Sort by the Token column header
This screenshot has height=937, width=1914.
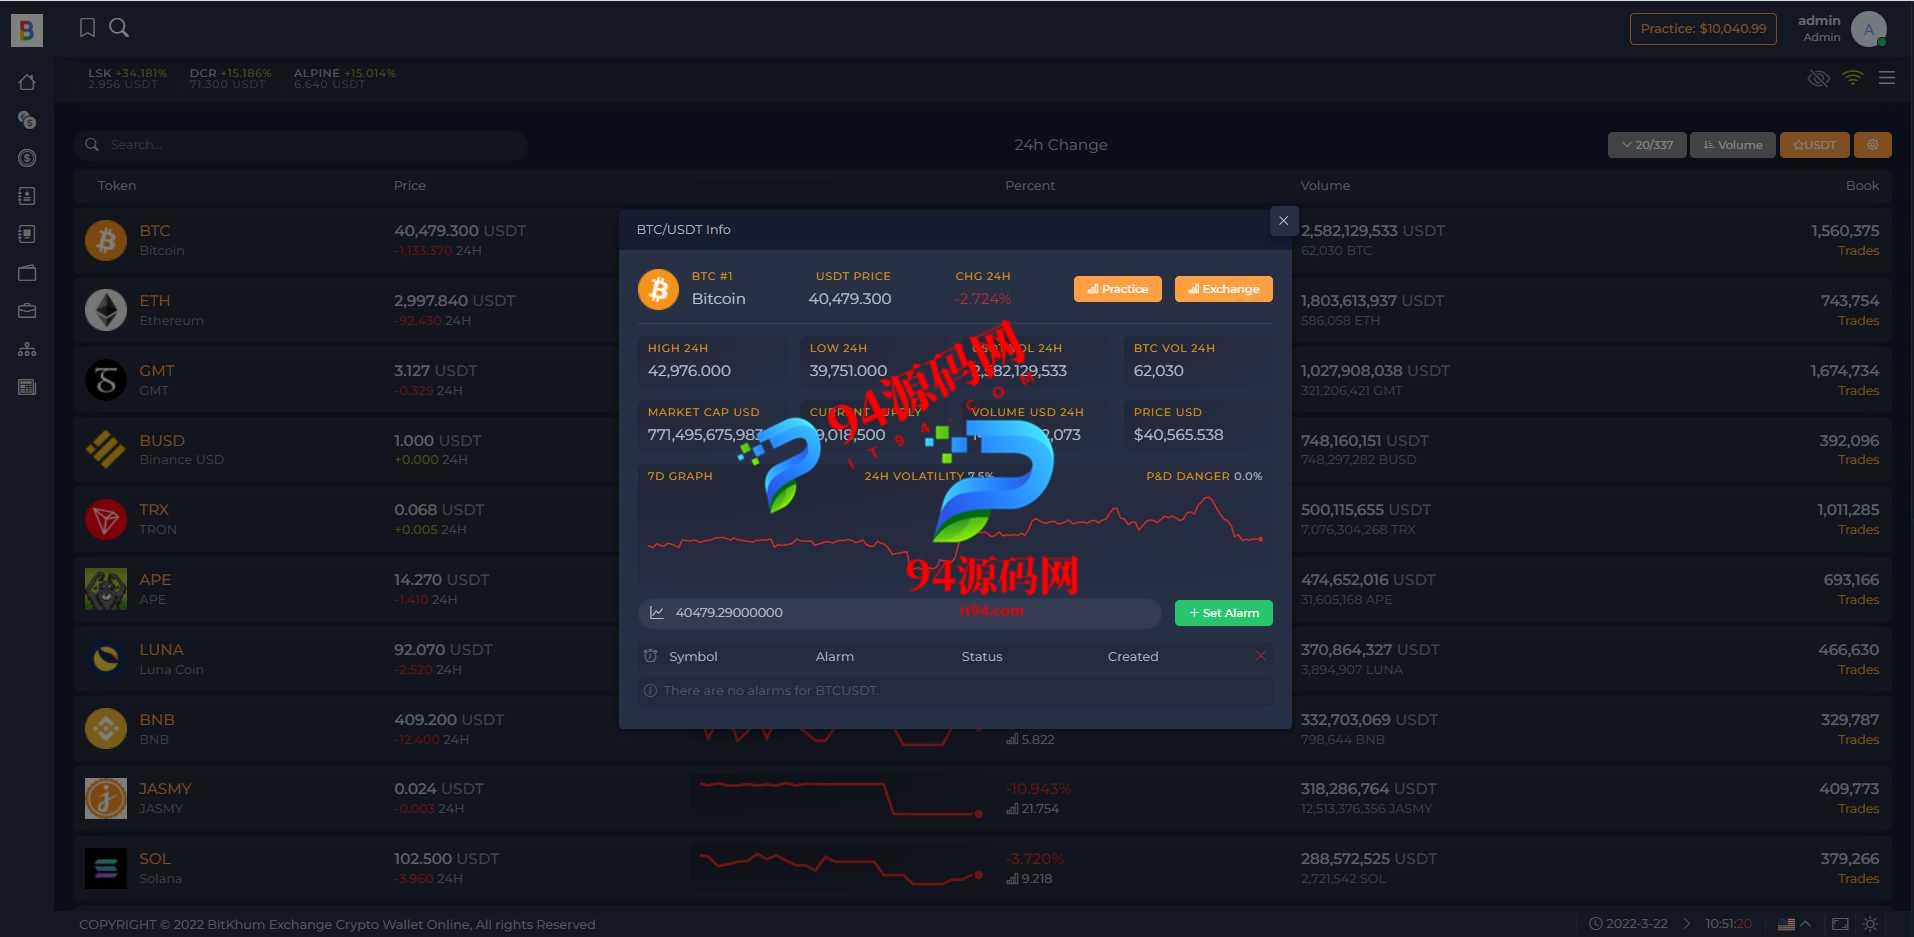[117, 186]
